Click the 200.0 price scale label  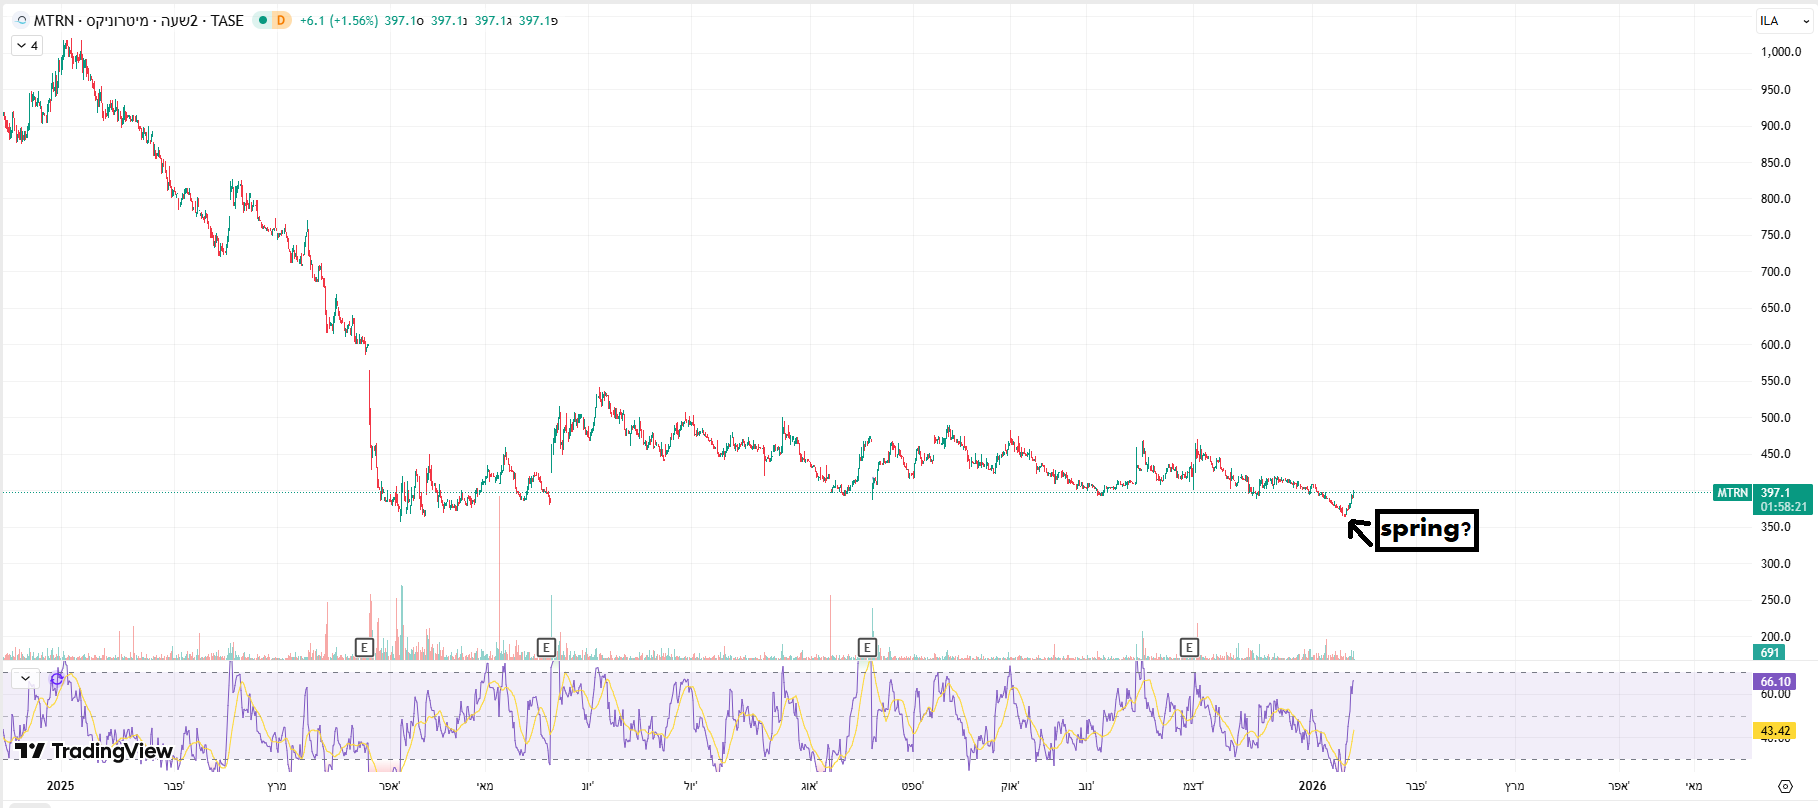[x=1776, y=637]
